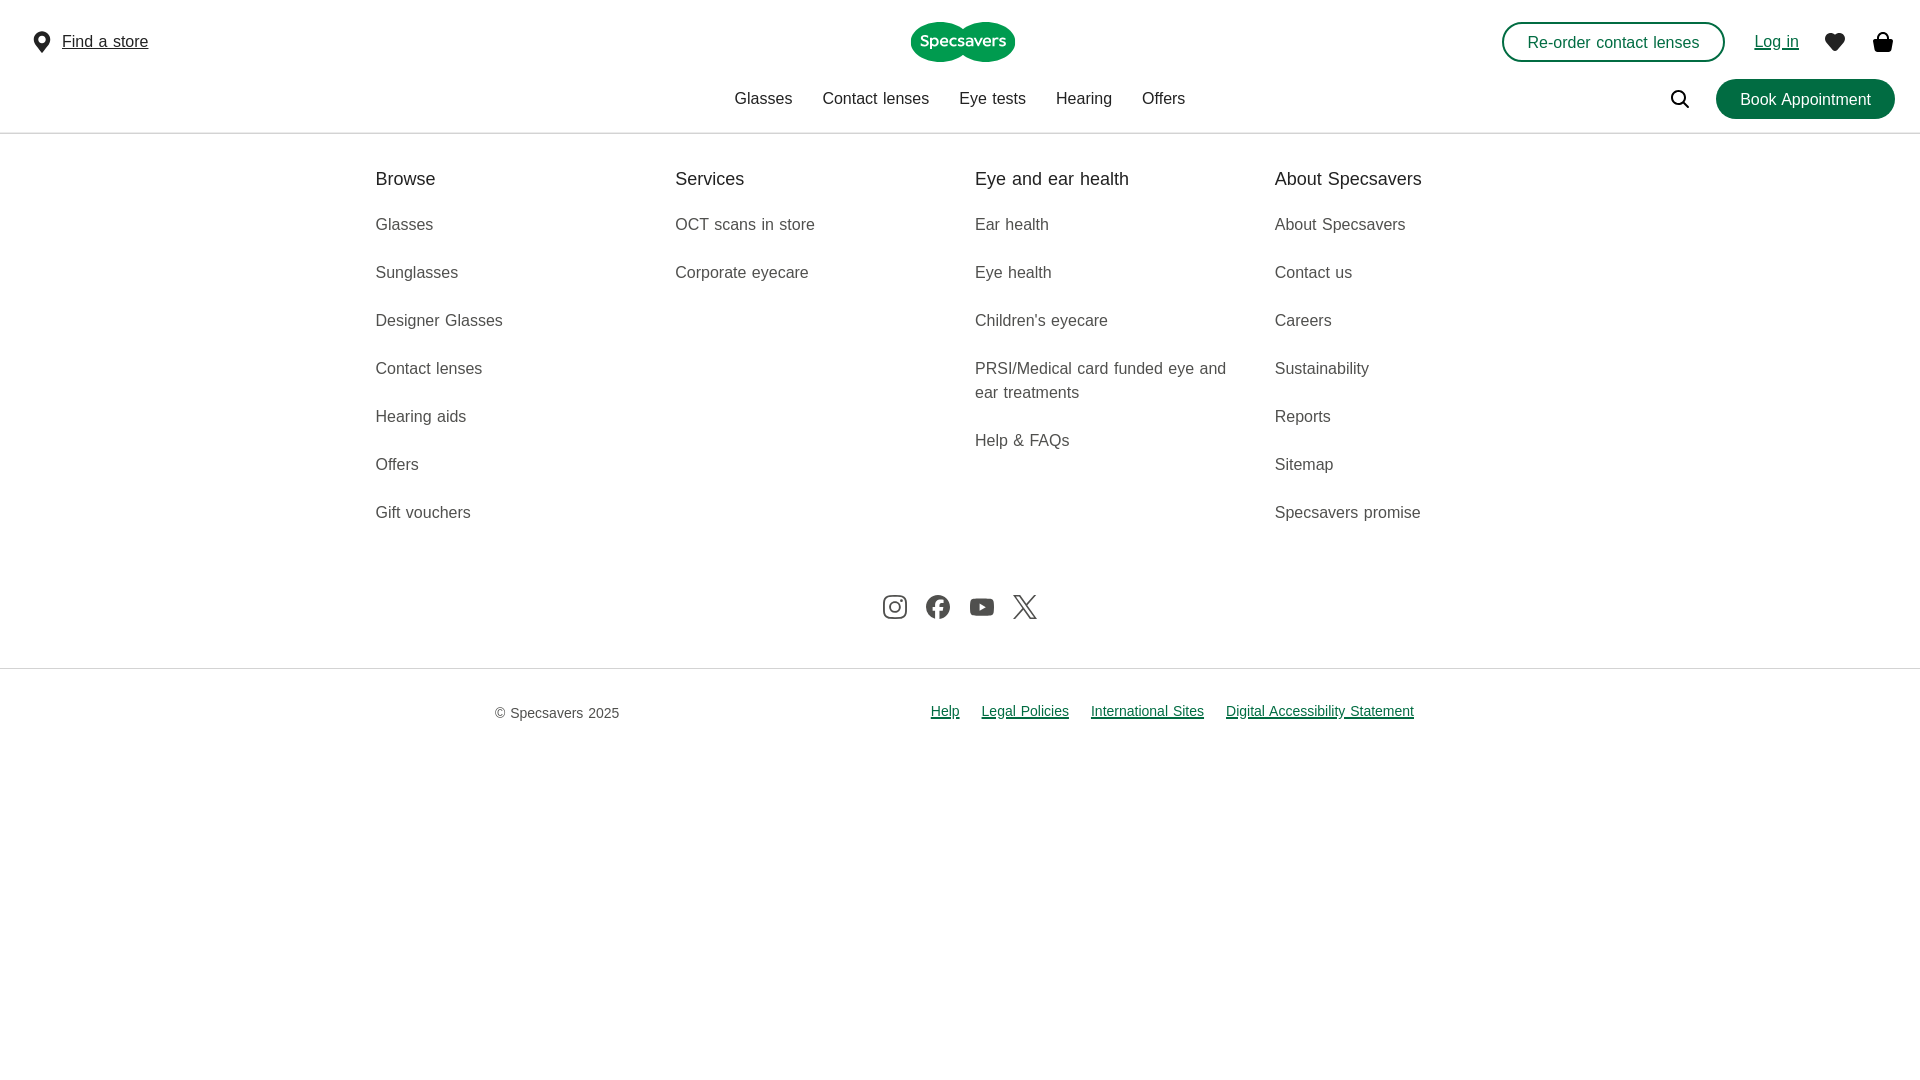This screenshot has height=1080, width=1920.
Task: Open Specsavers Instagram icon
Action: coord(894,607)
